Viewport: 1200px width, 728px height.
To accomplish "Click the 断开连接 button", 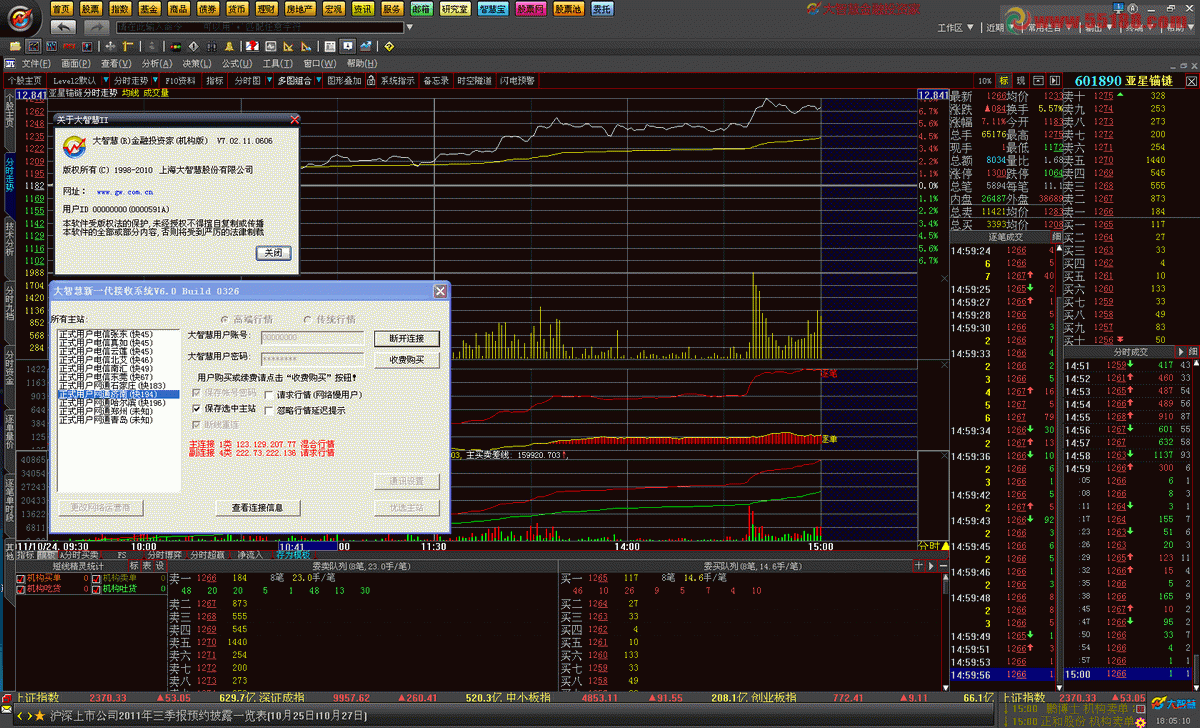I will tap(407, 338).
